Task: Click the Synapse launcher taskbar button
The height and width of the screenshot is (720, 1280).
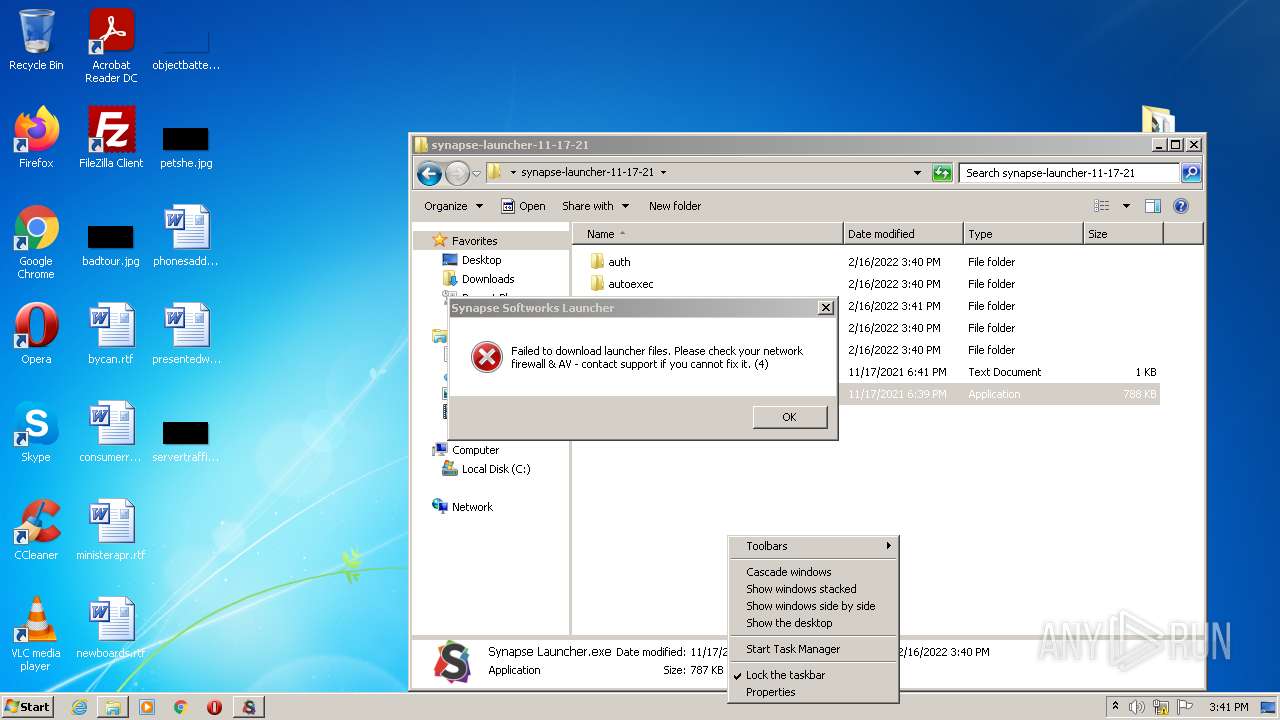Action: (248, 707)
